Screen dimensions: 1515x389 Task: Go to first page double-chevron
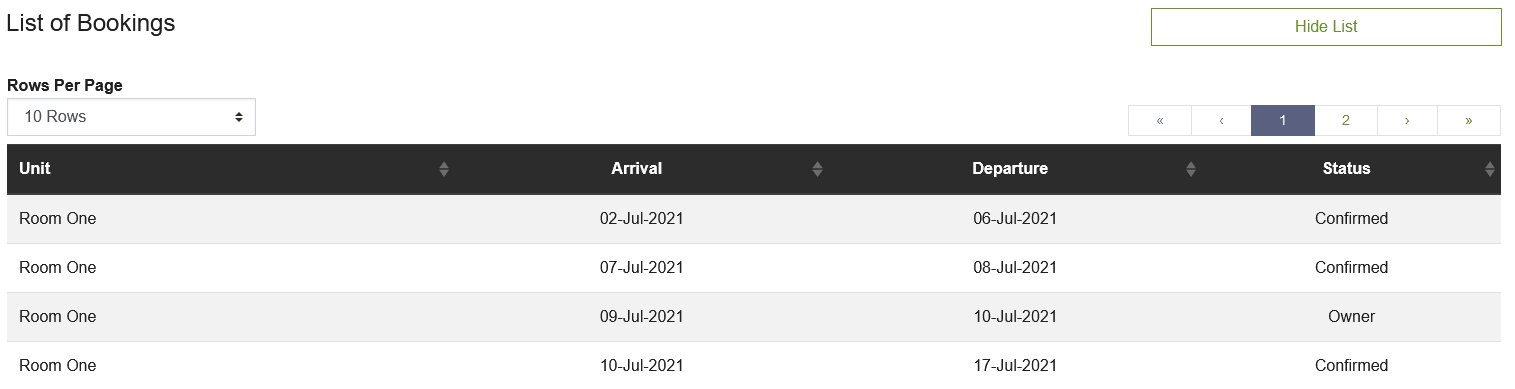click(1160, 120)
